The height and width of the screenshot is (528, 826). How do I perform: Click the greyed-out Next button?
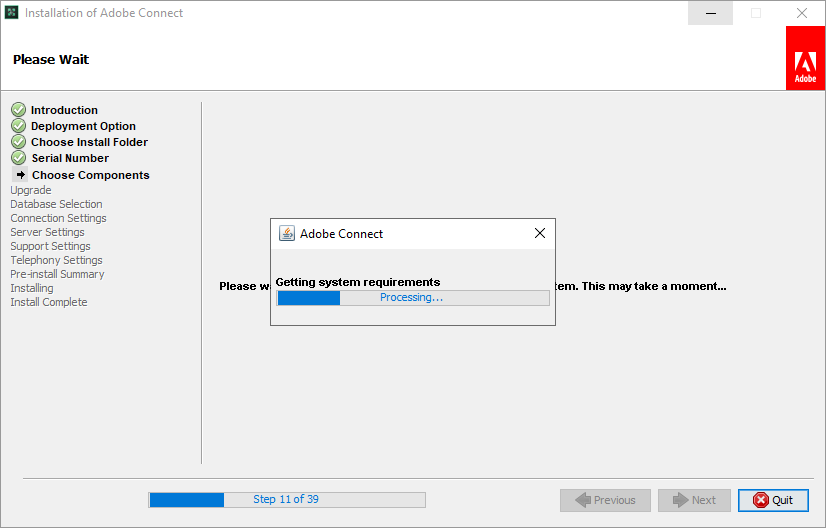[x=694, y=500]
